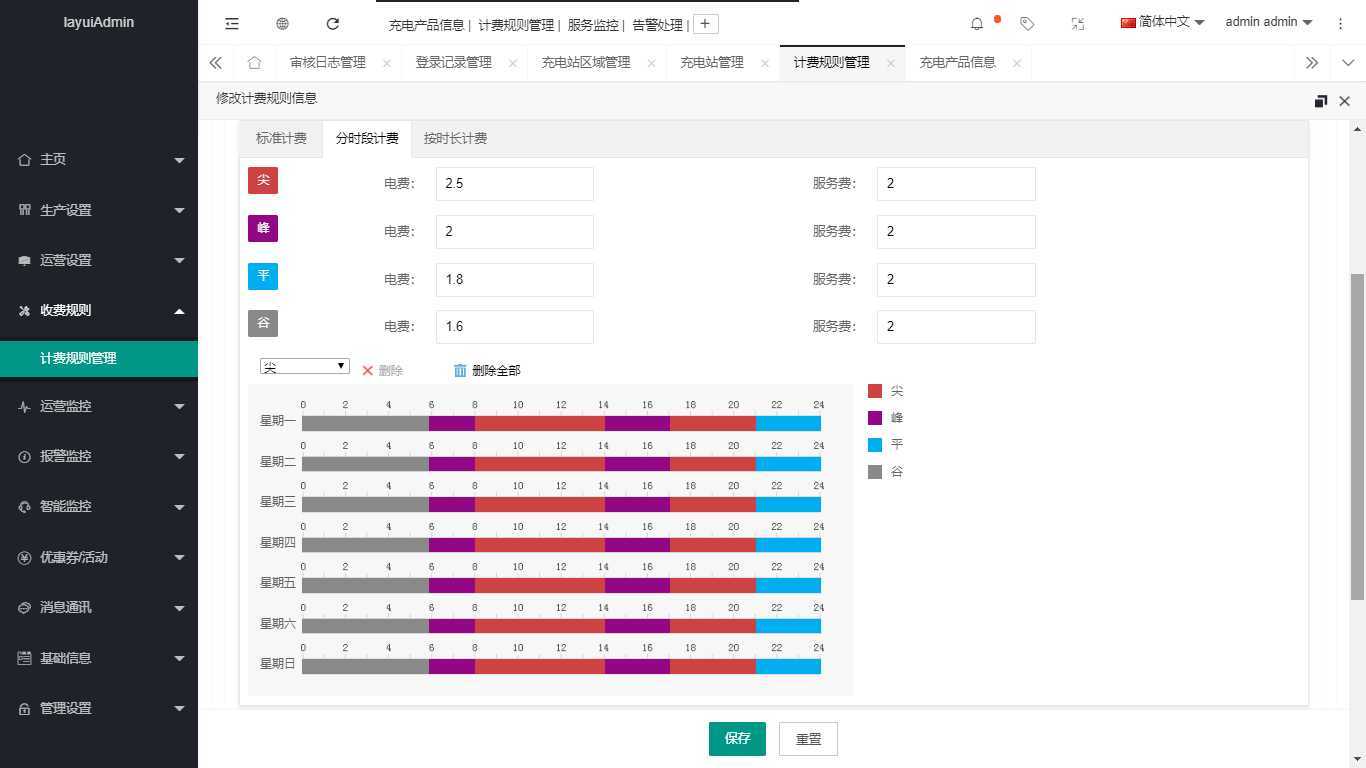Click the 保存 save button
Screen dimensions: 1366x768
tap(737, 739)
